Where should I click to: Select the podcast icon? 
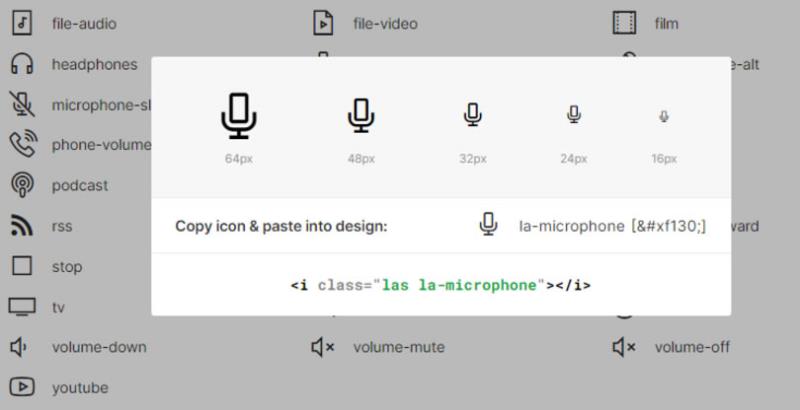[x=22, y=185]
